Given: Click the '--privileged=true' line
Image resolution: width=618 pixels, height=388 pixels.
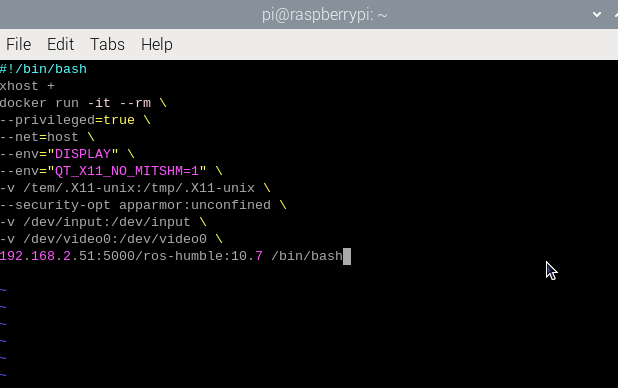Looking at the screenshot, I should [x=75, y=120].
